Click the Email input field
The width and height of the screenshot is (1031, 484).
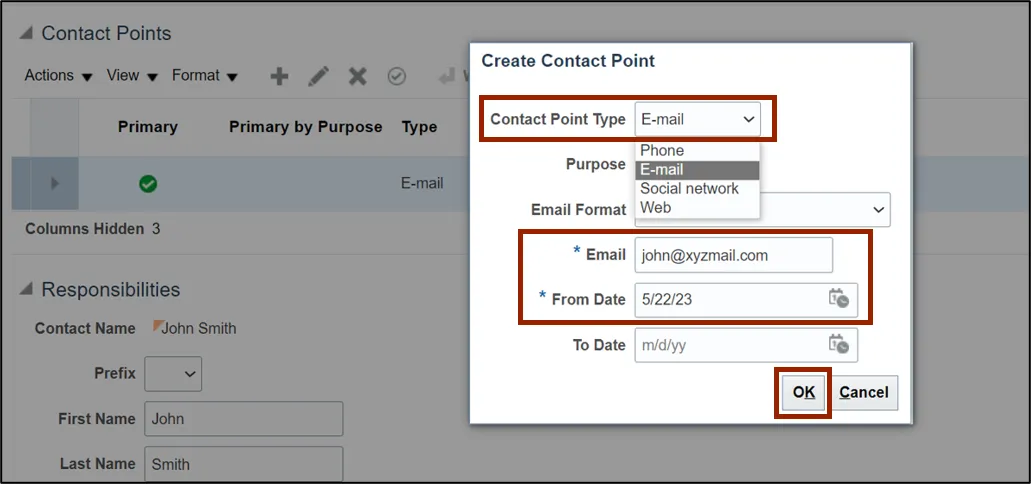(733, 255)
